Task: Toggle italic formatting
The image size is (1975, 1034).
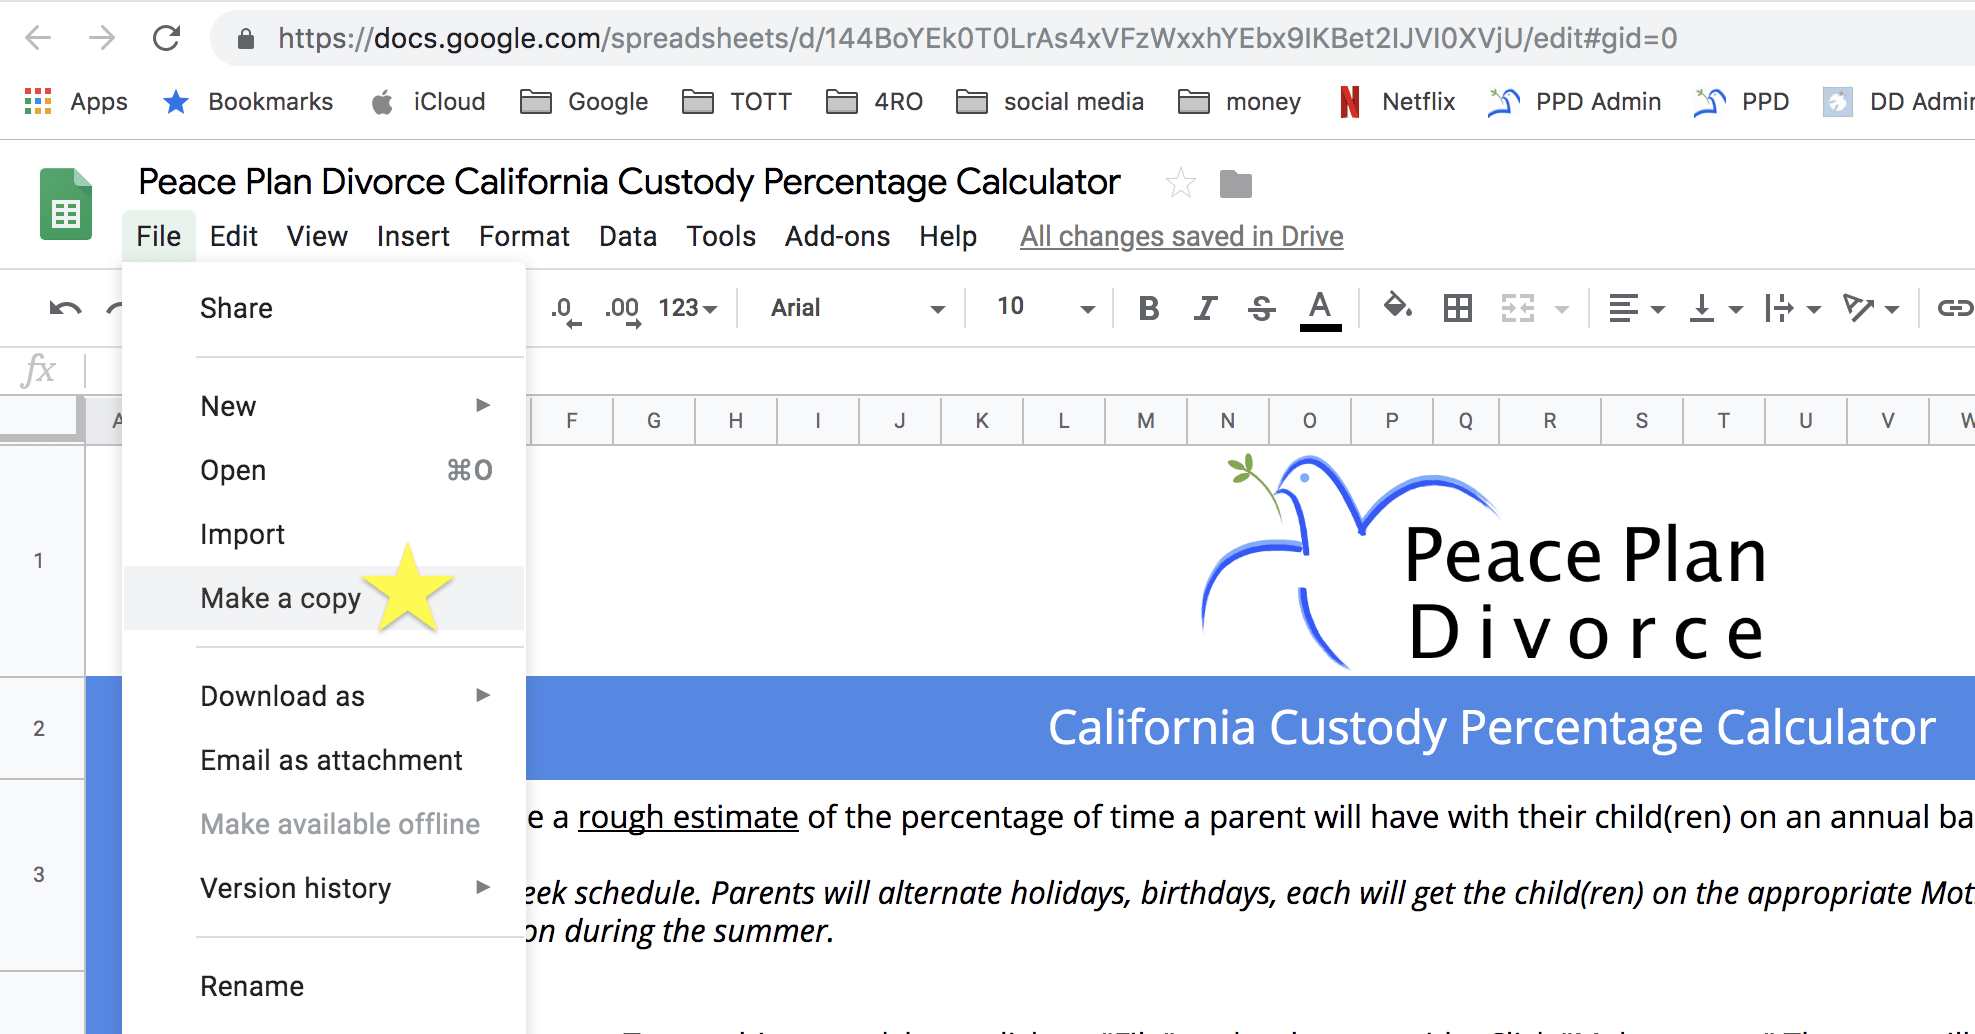Action: coord(1206,308)
